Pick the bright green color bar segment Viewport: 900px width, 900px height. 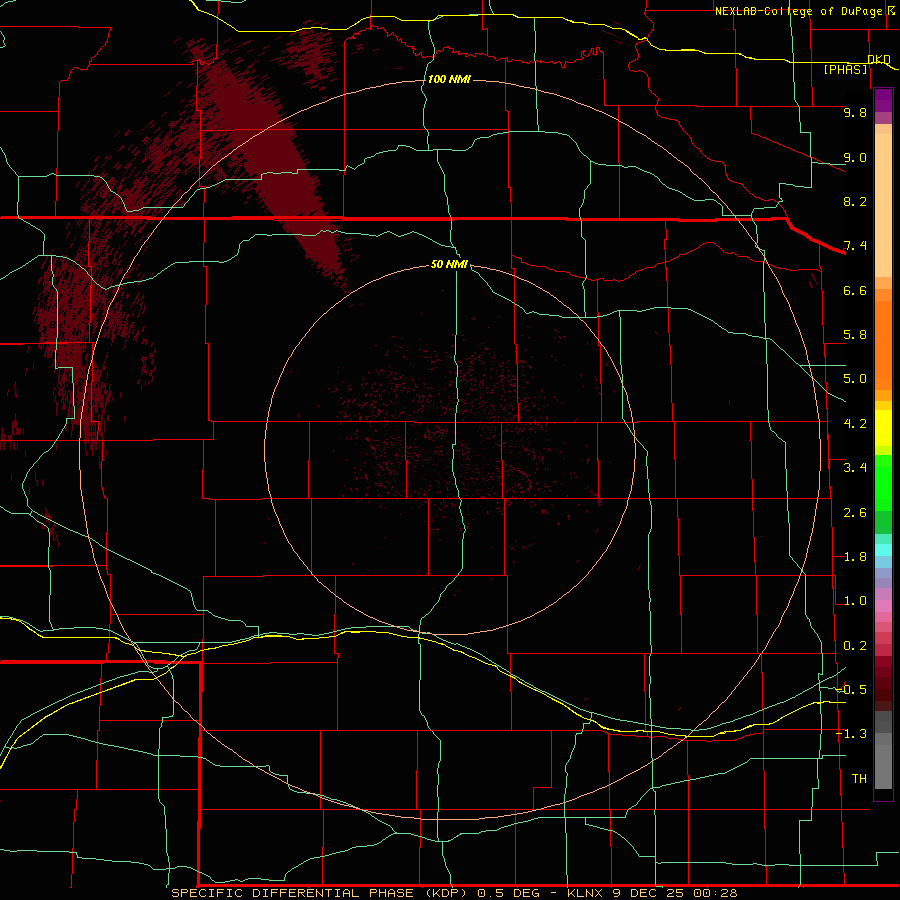(x=883, y=483)
